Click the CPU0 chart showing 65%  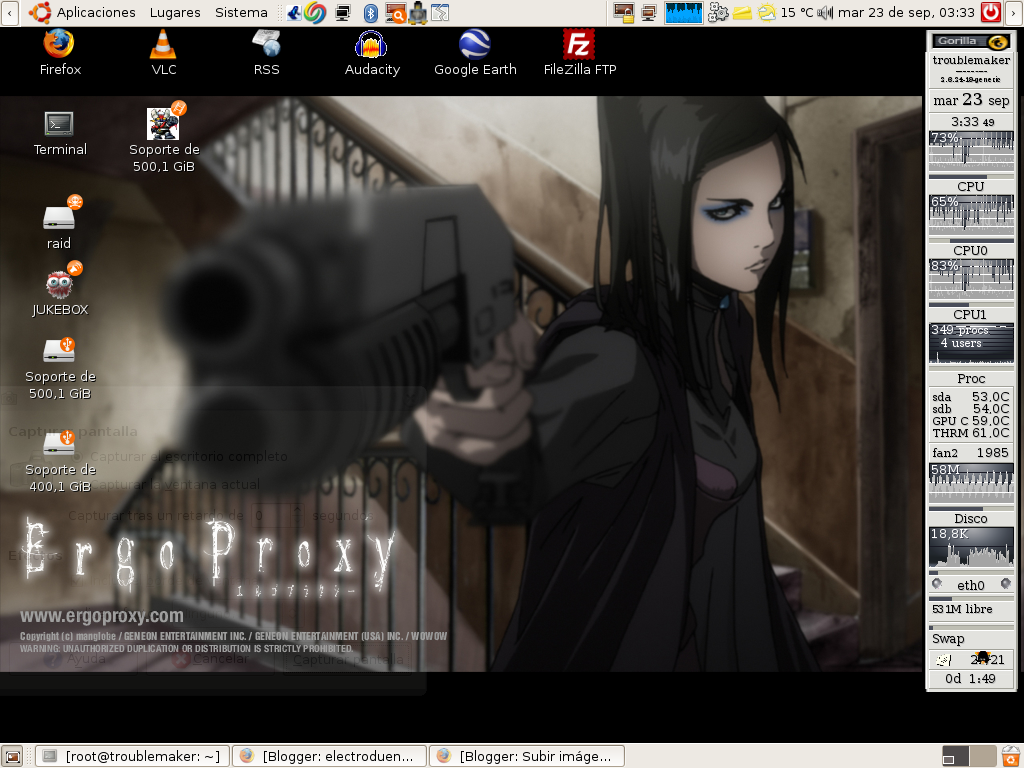(971, 214)
